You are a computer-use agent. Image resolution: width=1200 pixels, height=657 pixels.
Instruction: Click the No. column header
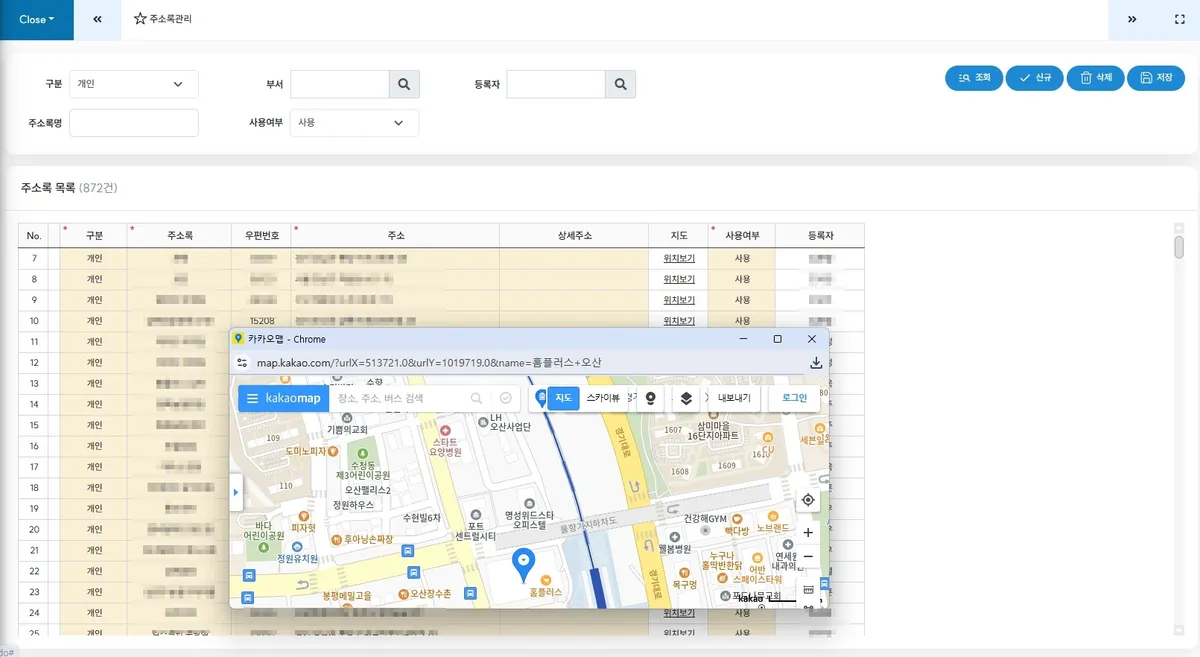[x=34, y=236]
